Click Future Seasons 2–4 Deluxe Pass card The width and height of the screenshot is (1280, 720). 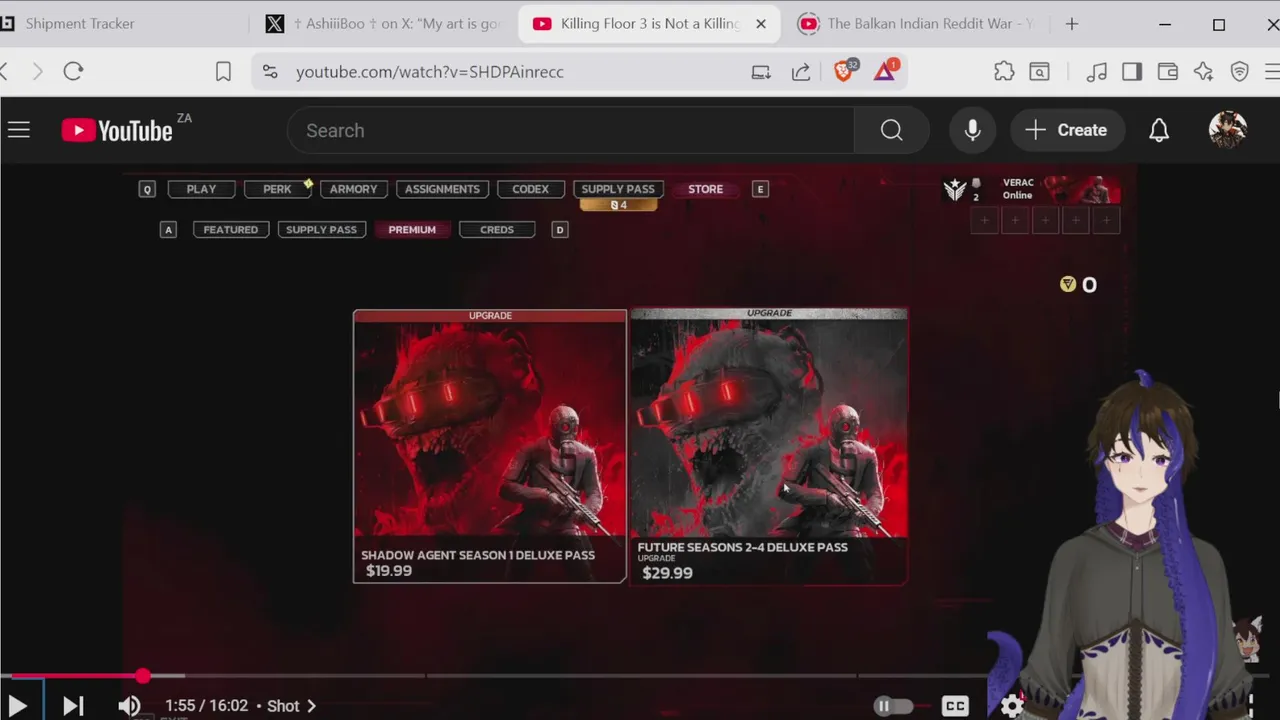pos(769,446)
